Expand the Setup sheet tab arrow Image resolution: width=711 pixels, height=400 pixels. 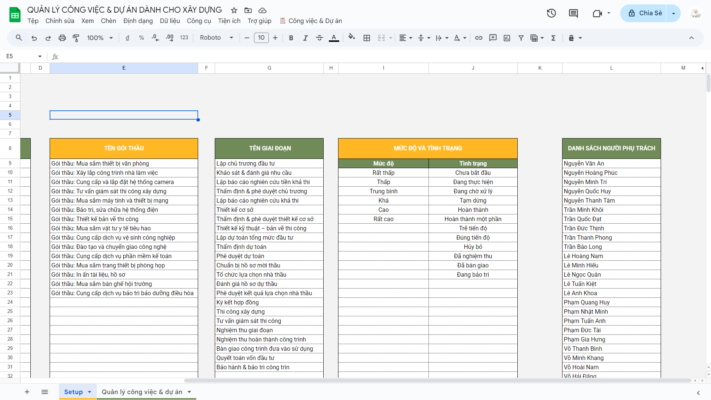pyautogui.click(x=89, y=392)
